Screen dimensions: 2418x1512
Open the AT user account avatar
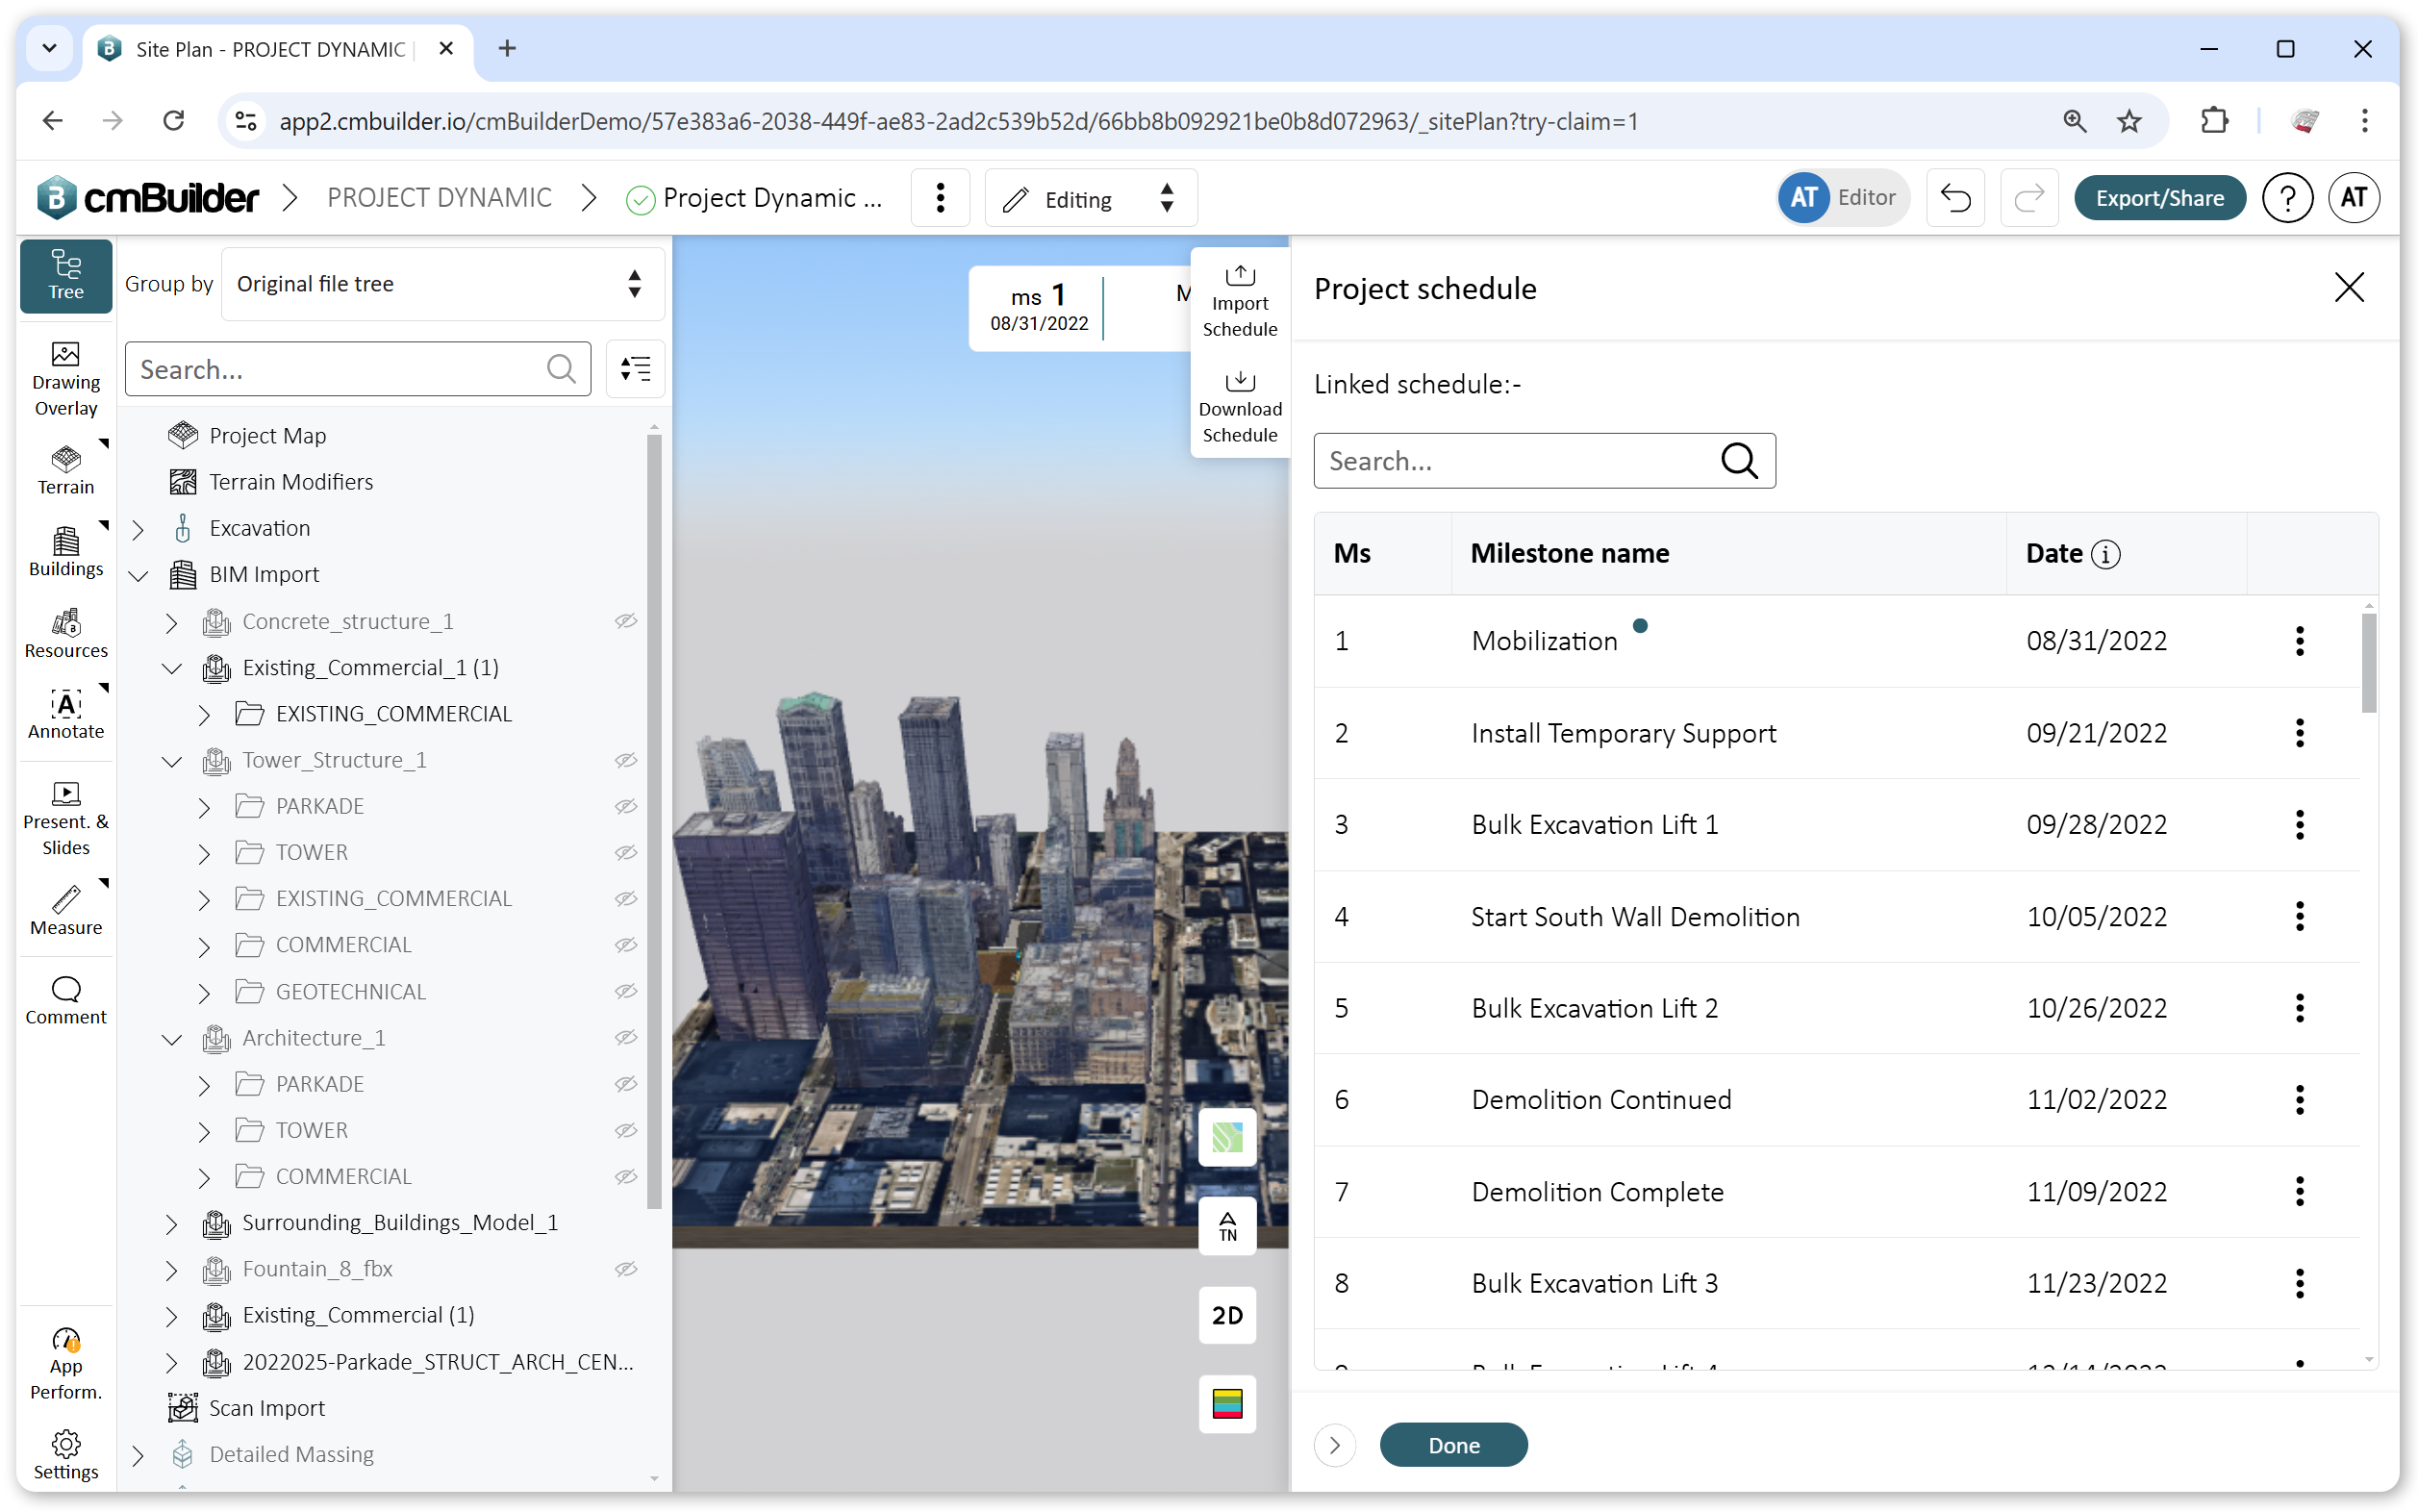2352,197
